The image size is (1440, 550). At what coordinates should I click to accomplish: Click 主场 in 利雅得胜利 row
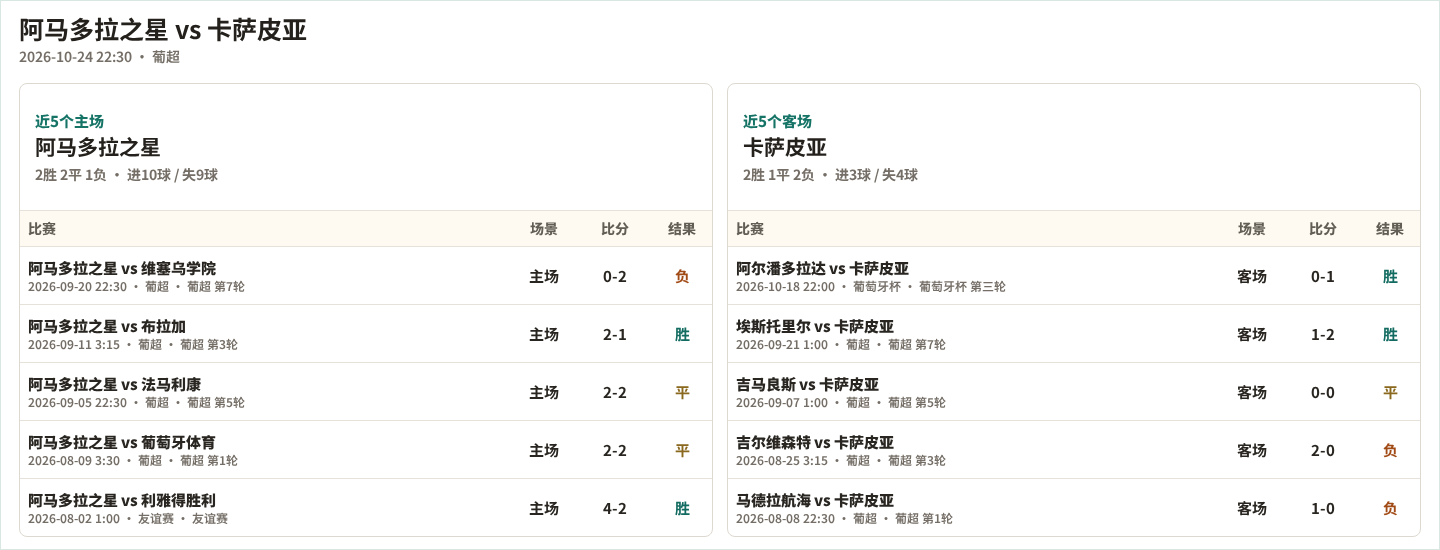tap(544, 508)
